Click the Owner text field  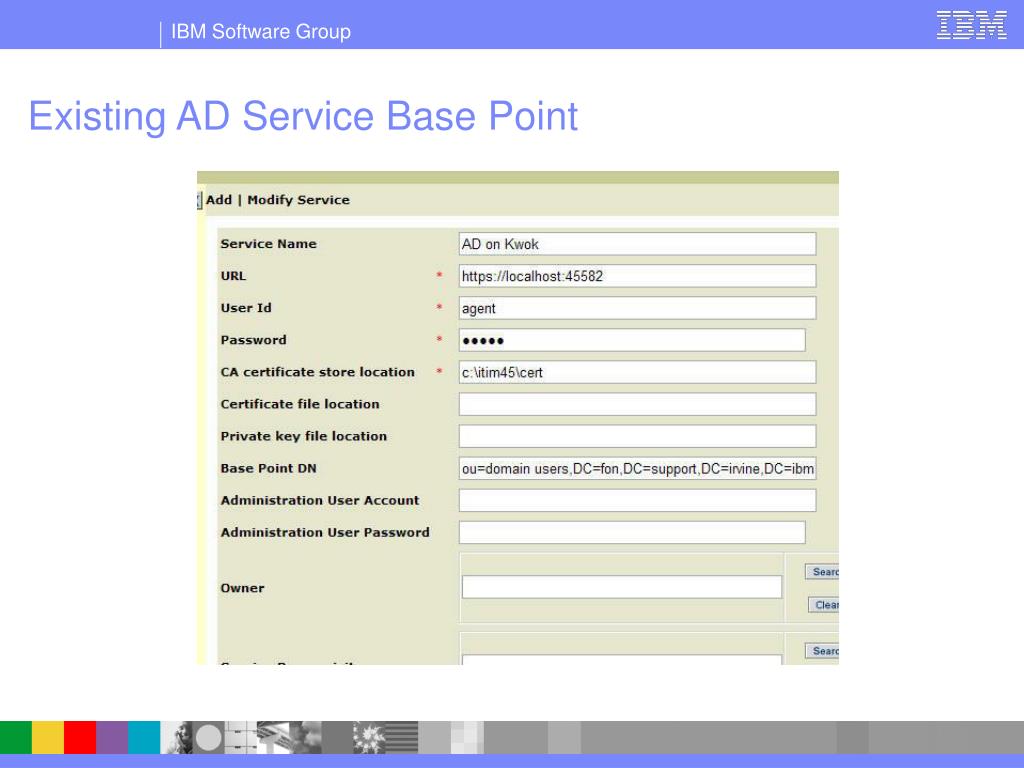(x=622, y=586)
